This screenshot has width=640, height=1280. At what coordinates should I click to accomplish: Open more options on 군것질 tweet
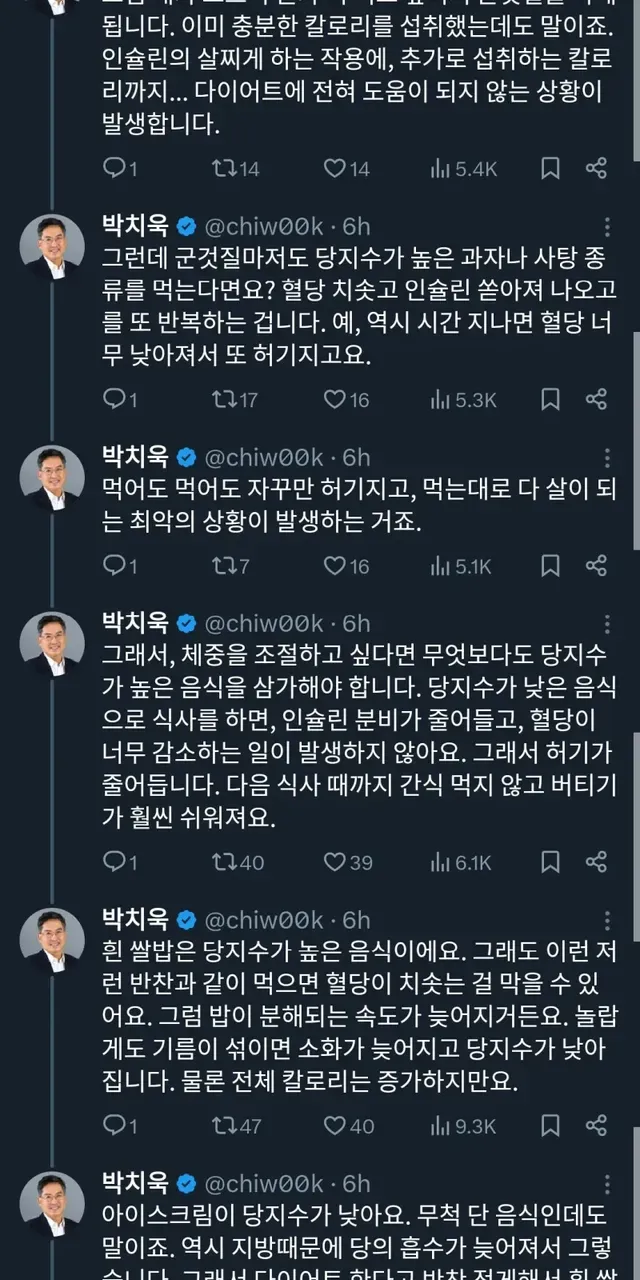click(607, 227)
